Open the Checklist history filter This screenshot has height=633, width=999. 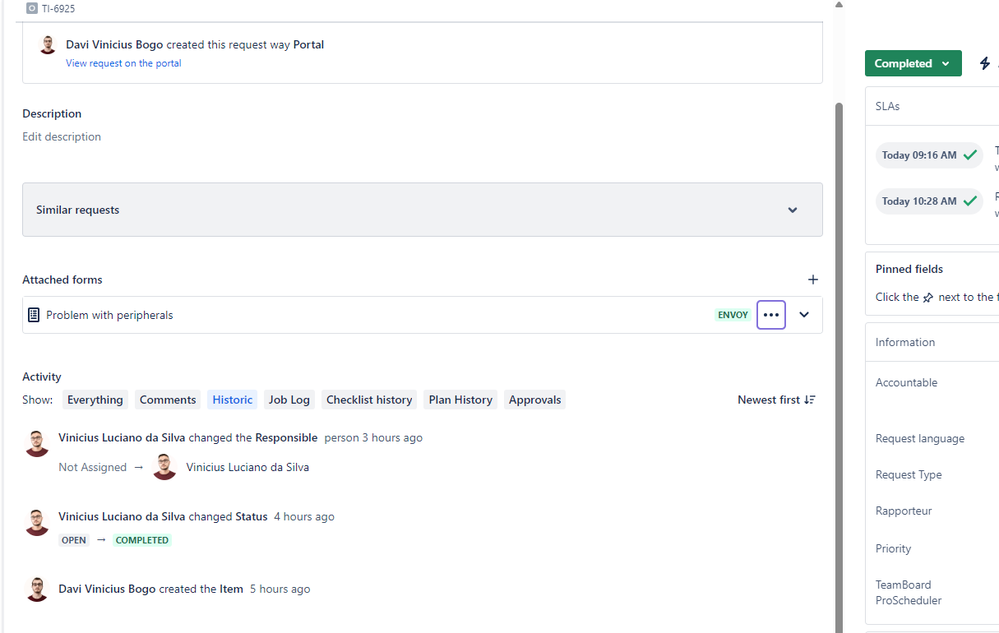pos(369,400)
